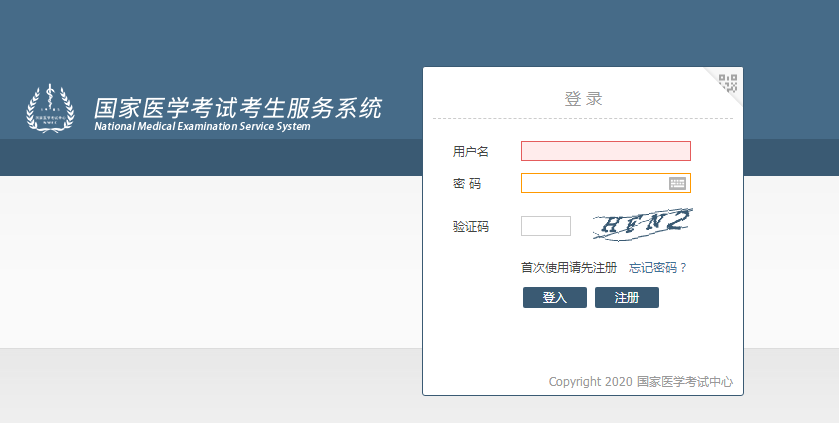Open the virtual keyboard in password field
Image resolution: width=839 pixels, height=423 pixels.
(x=677, y=183)
